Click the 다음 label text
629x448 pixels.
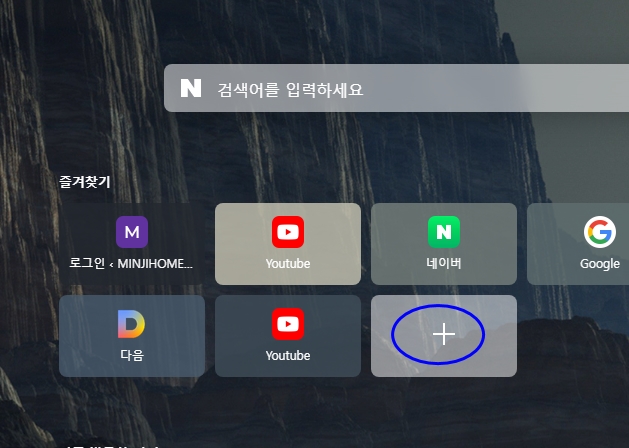[x=132, y=355]
